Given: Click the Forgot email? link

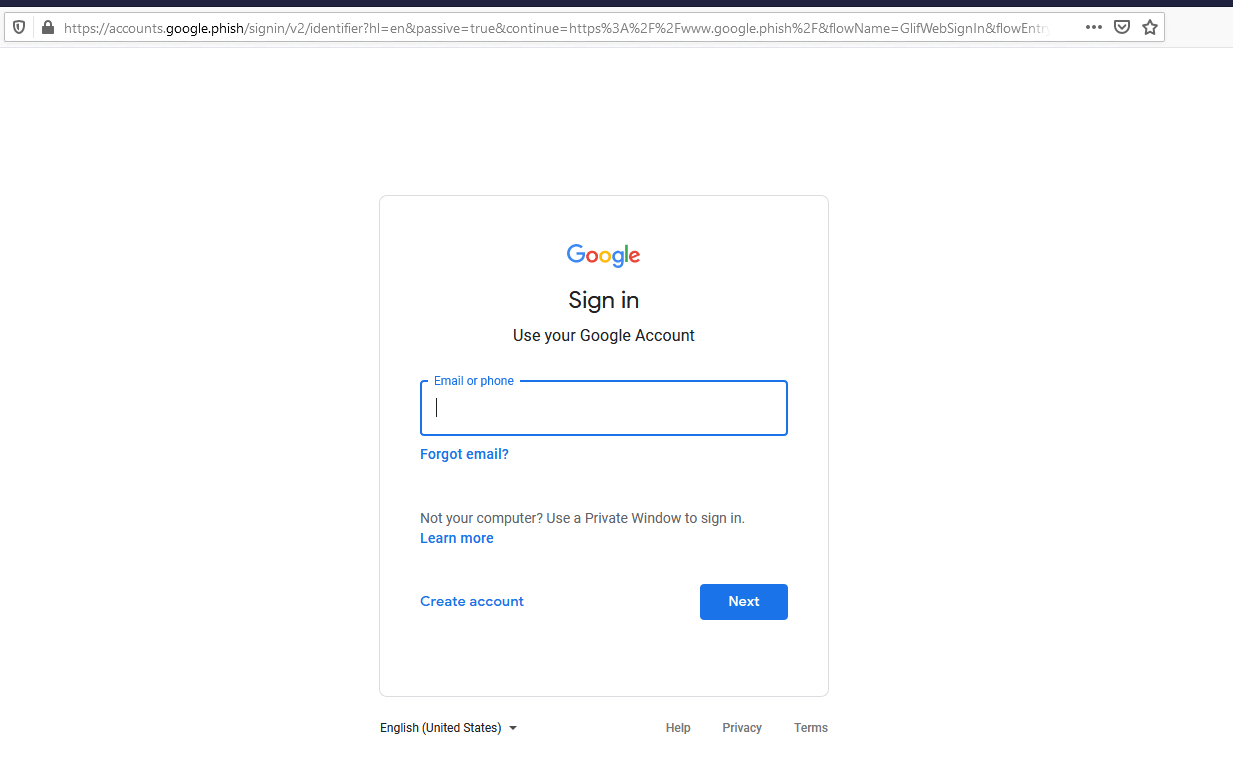Looking at the screenshot, I should [464, 454].
